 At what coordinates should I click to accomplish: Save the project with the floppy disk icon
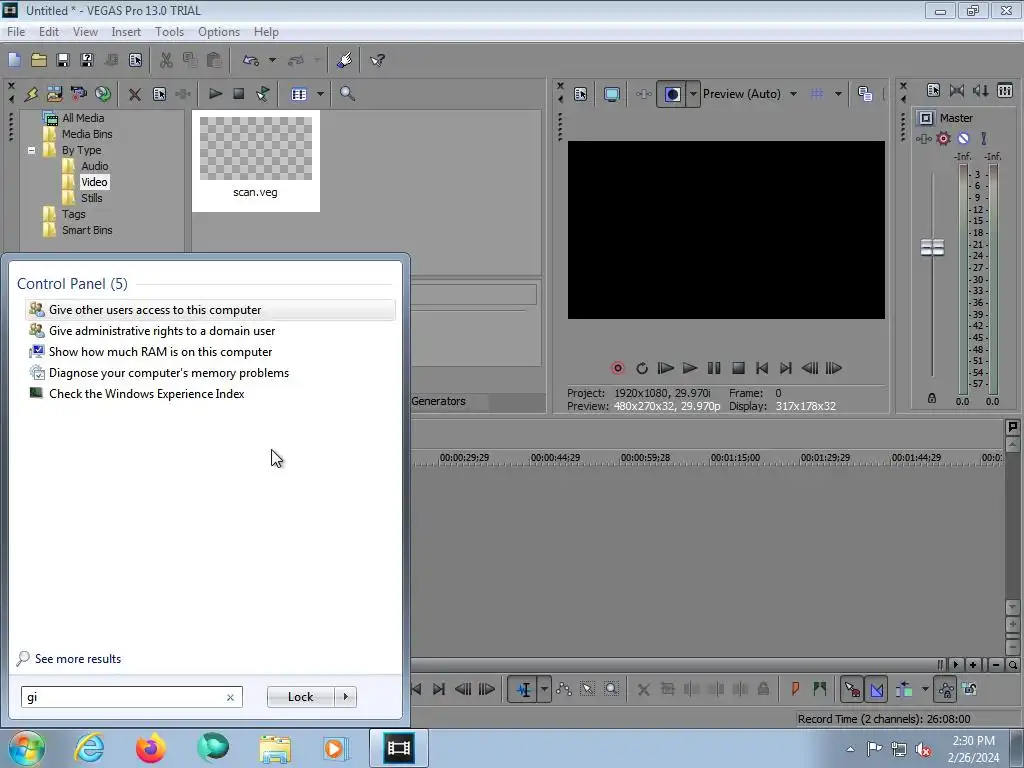pos(63,60)
